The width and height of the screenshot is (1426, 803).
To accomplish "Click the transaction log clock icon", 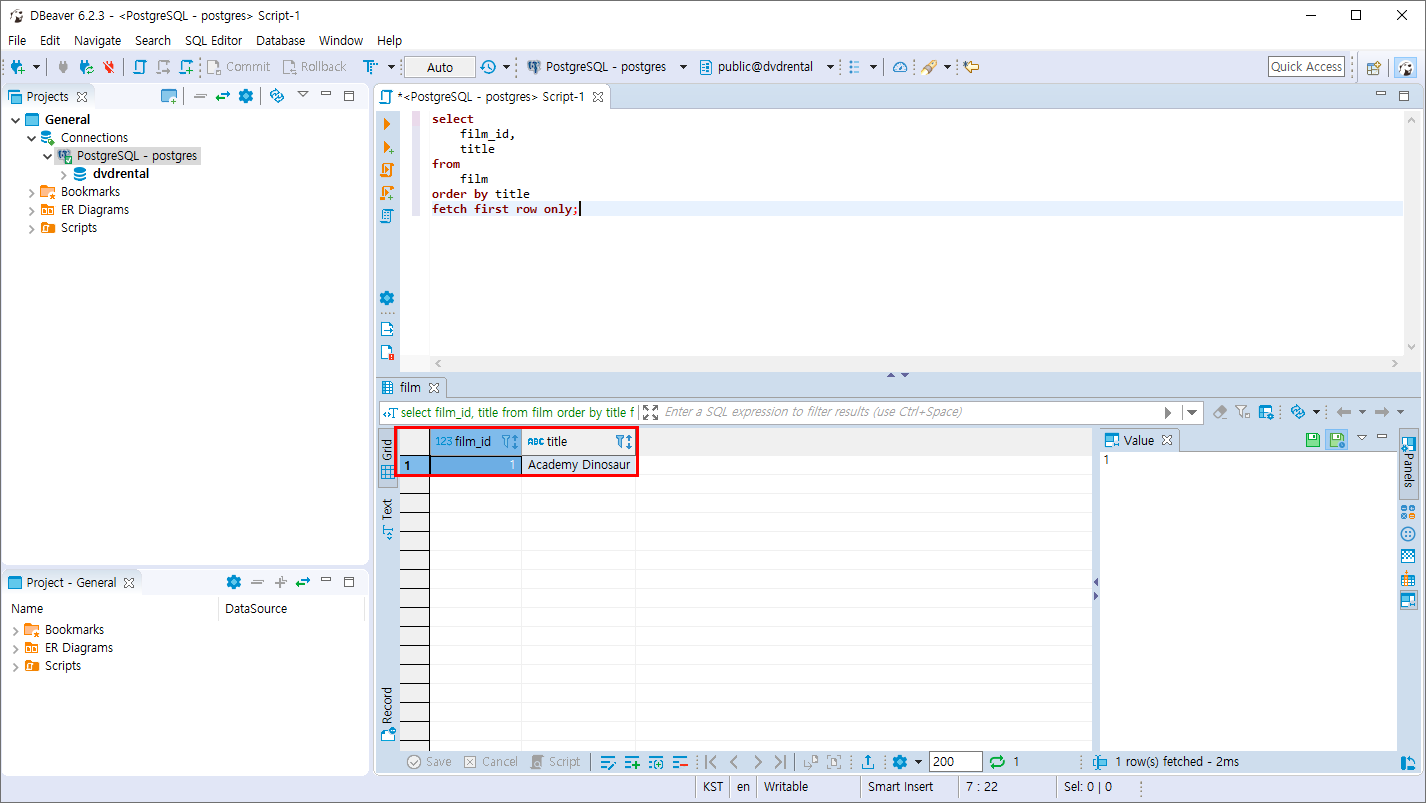I will pos(488,67).
